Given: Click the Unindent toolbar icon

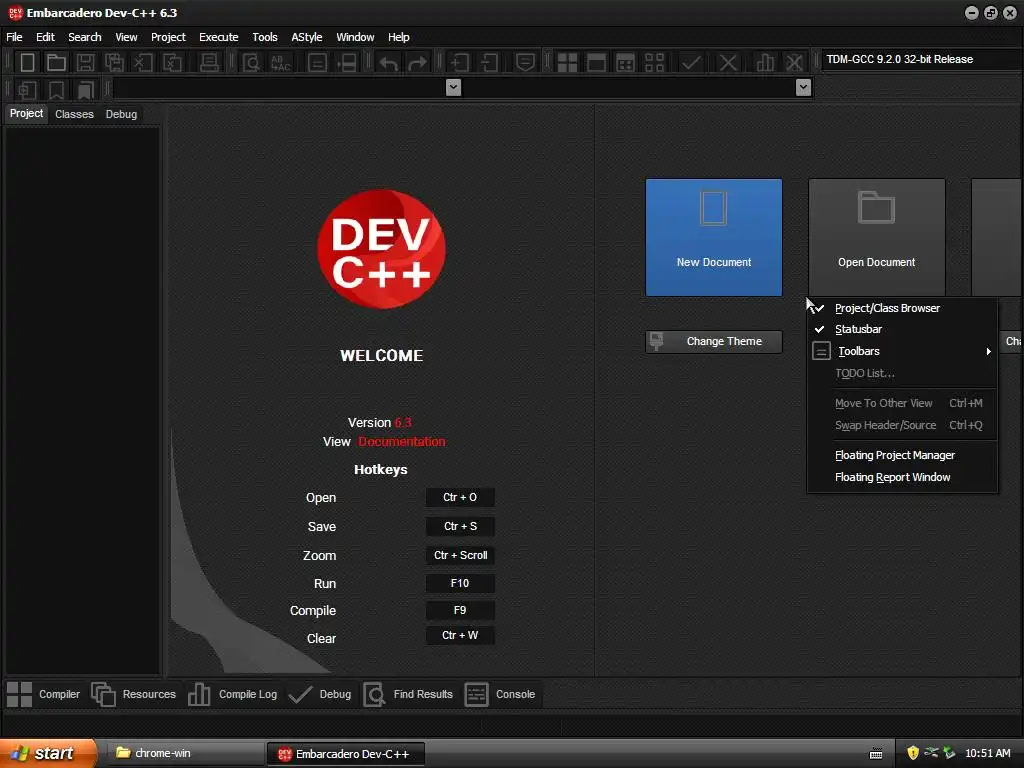Looking at the screenshot, I should click(489, 63).
